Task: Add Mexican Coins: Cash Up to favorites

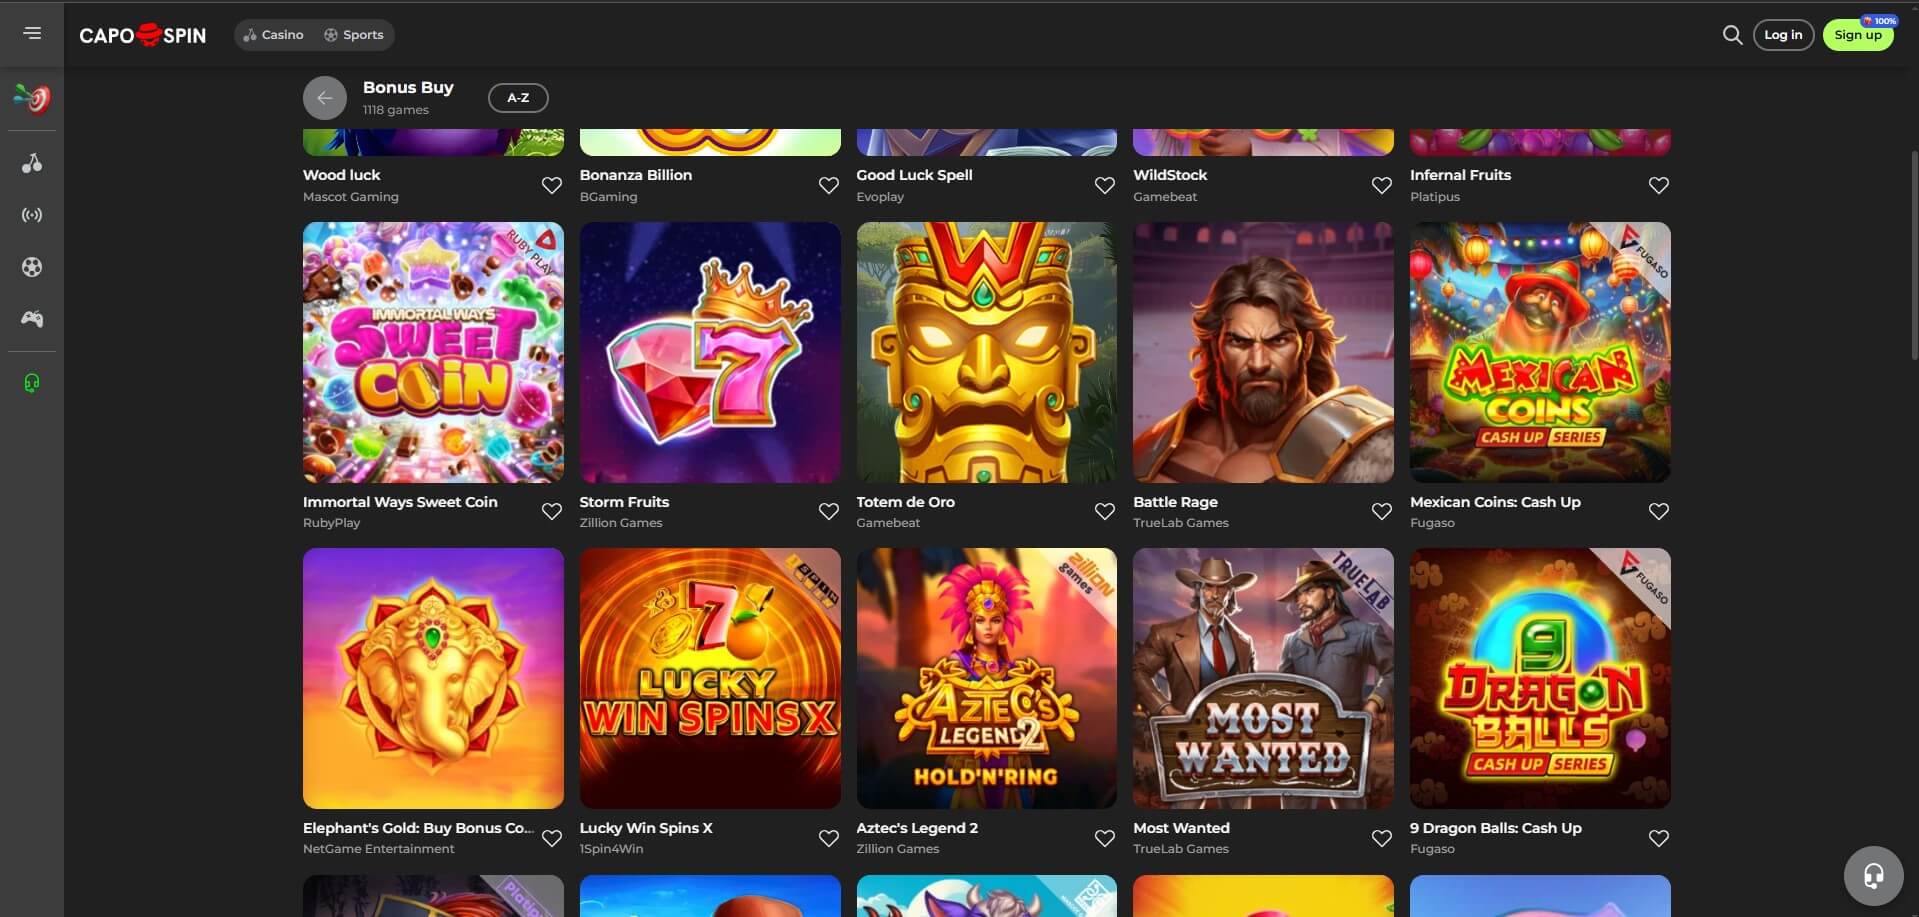Action: pyautogui.click(x=1659, y=511)
